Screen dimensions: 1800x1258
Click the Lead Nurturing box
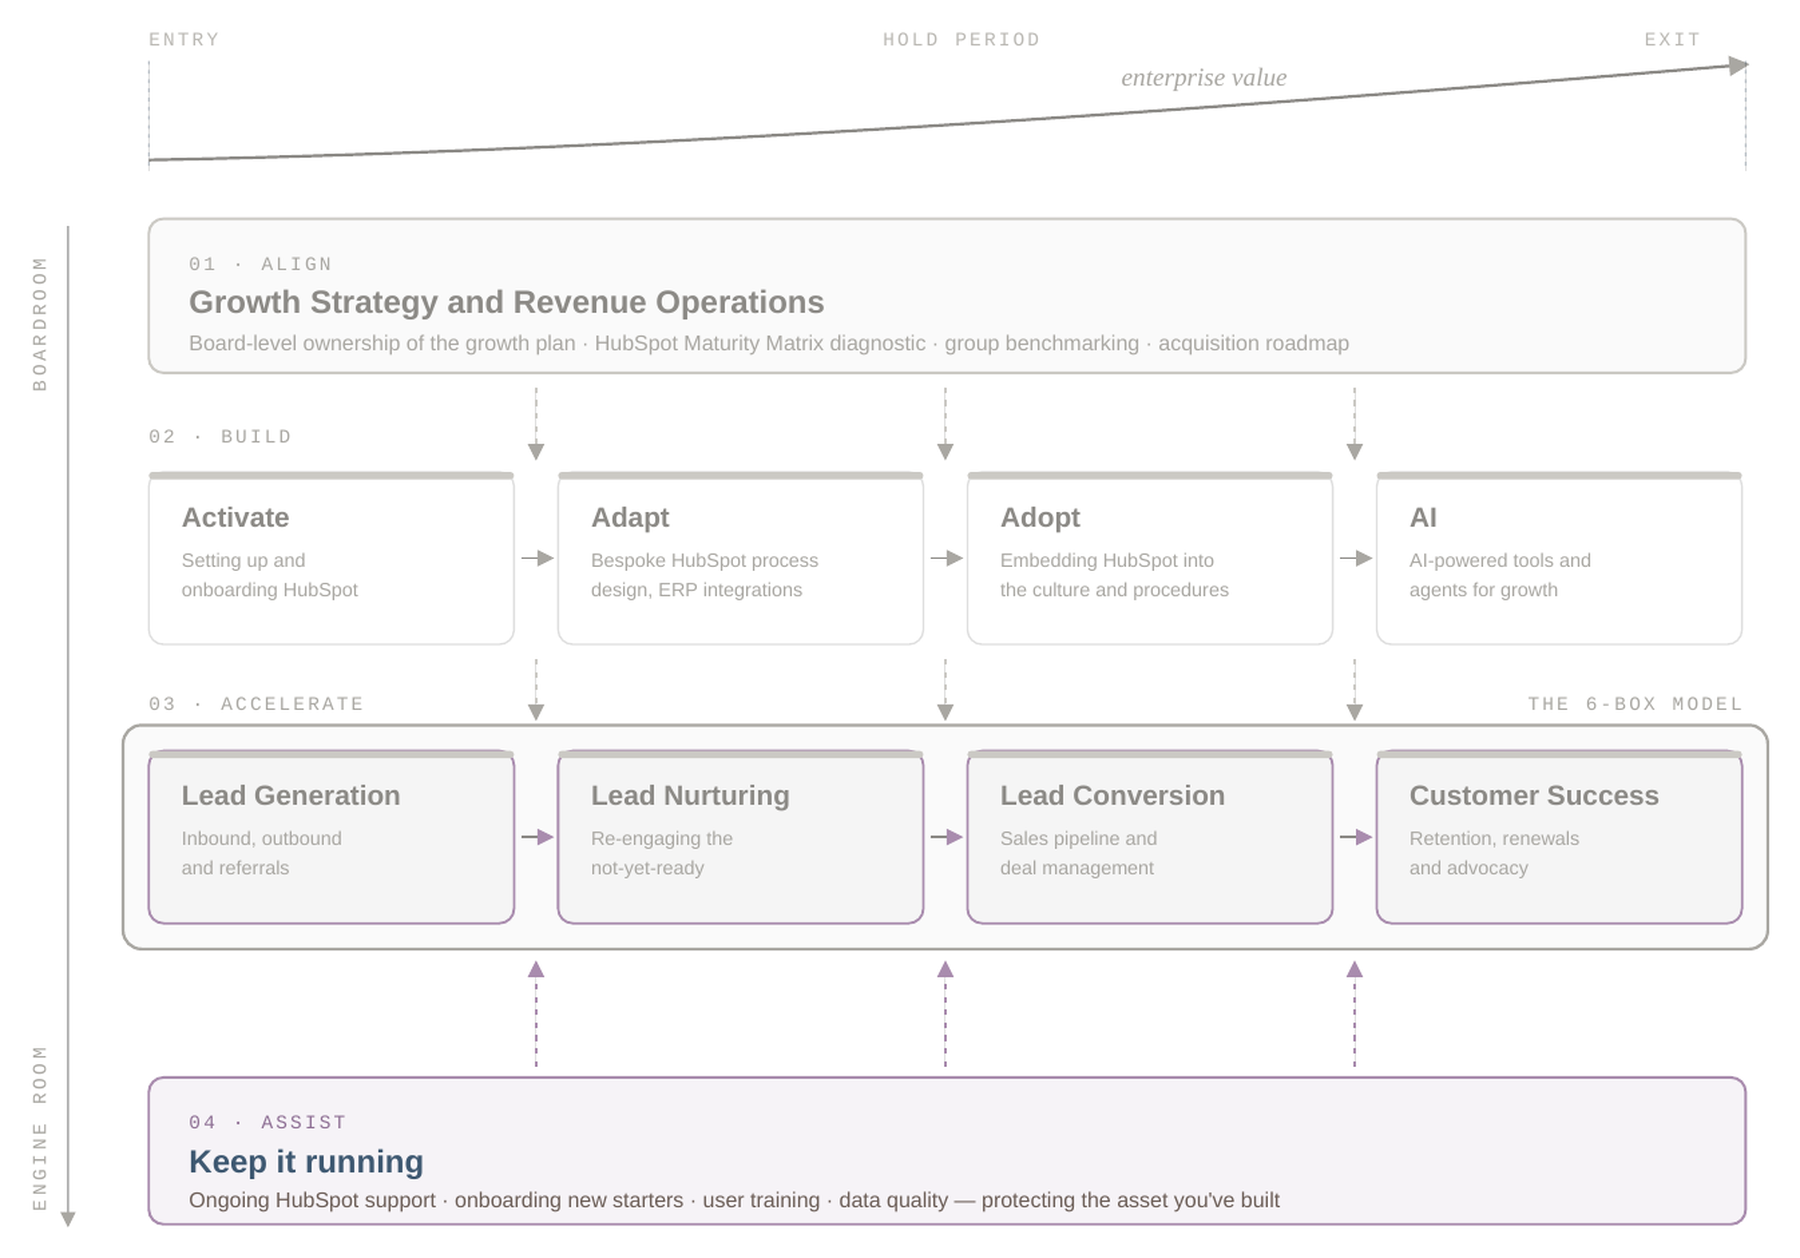740,837
